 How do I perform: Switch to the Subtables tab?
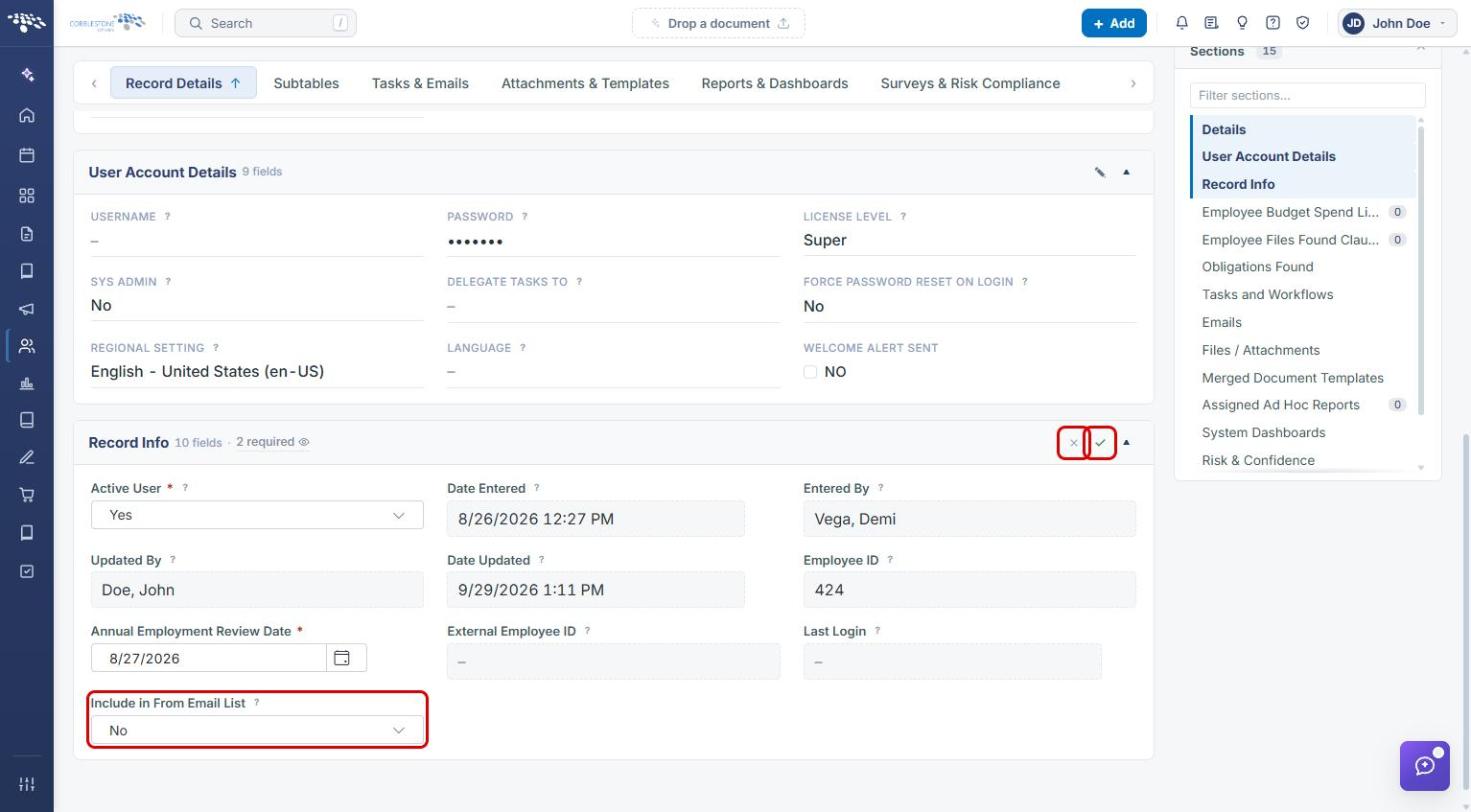(306, 83)
